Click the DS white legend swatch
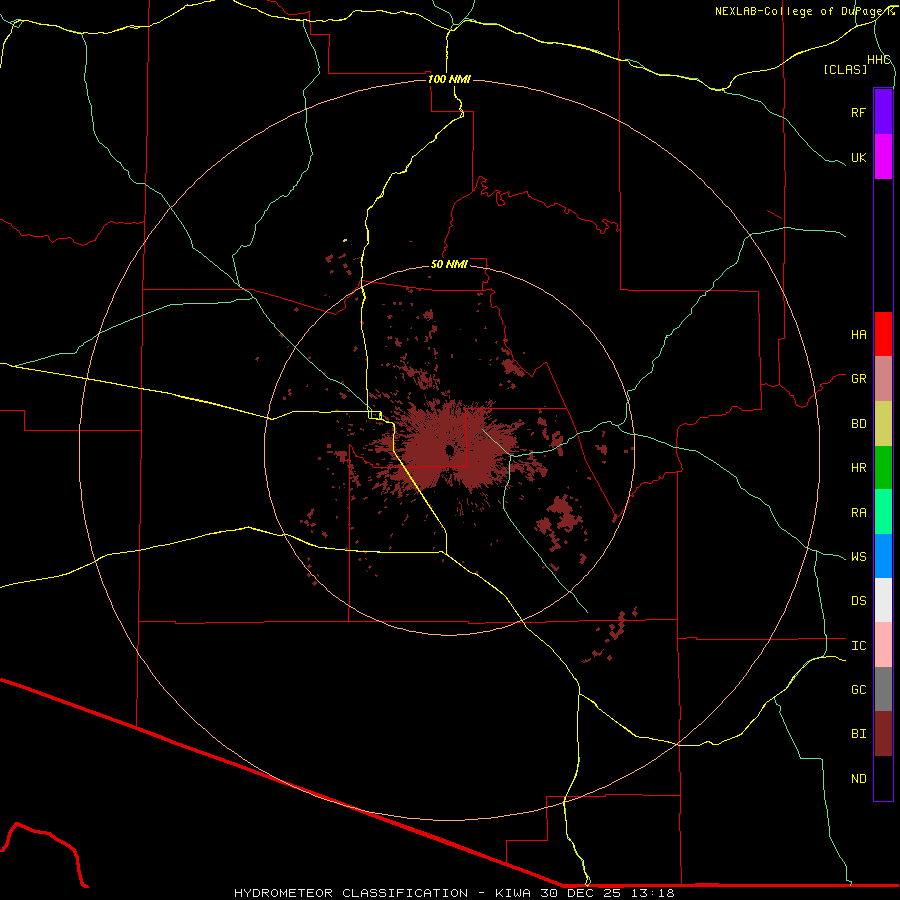 coord(883,600)
